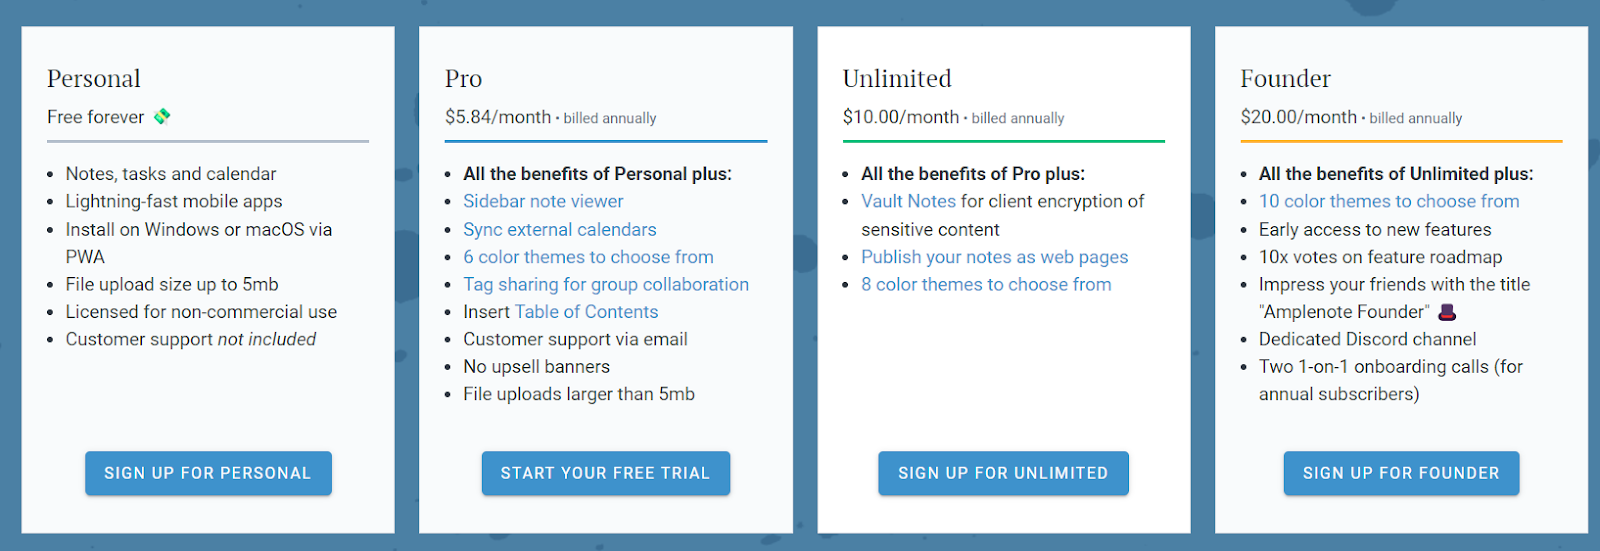Select the Founder plan heading

[1285, 78]
